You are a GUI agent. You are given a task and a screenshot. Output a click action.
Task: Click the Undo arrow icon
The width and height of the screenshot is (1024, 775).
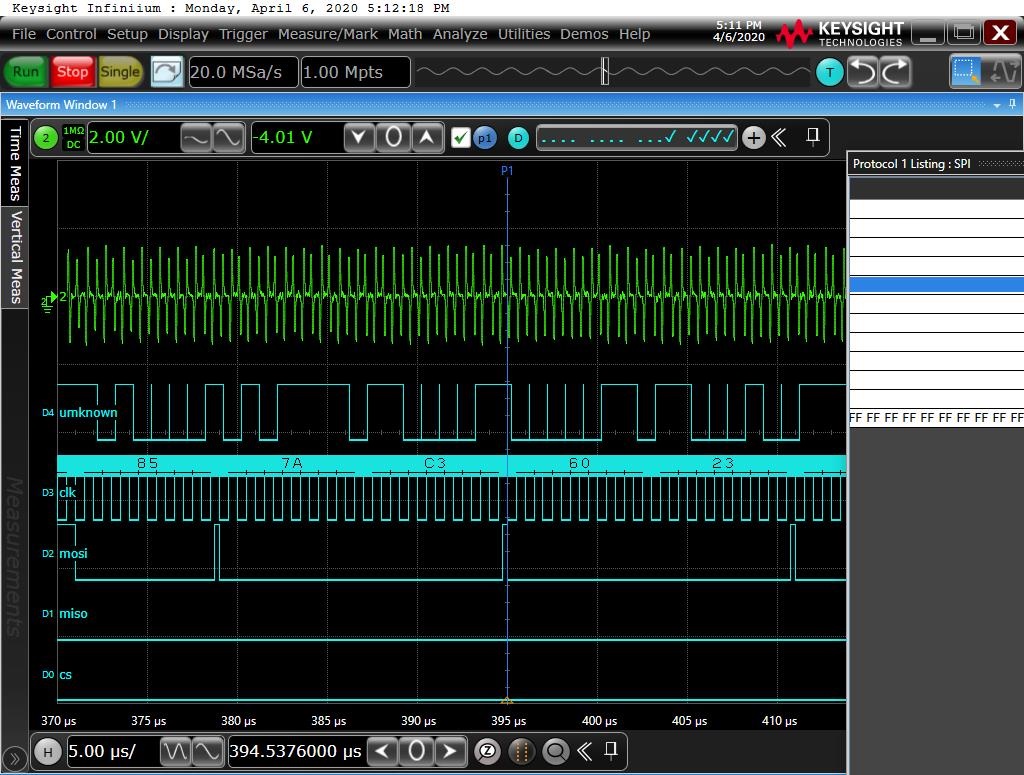862,72
